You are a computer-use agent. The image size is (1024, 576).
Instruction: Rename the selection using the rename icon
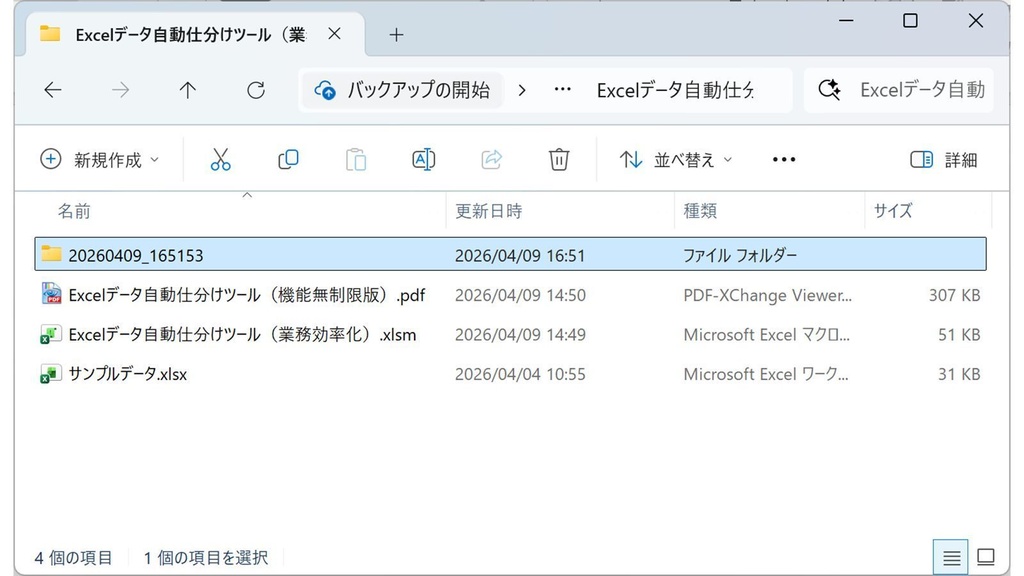point(423,159)
